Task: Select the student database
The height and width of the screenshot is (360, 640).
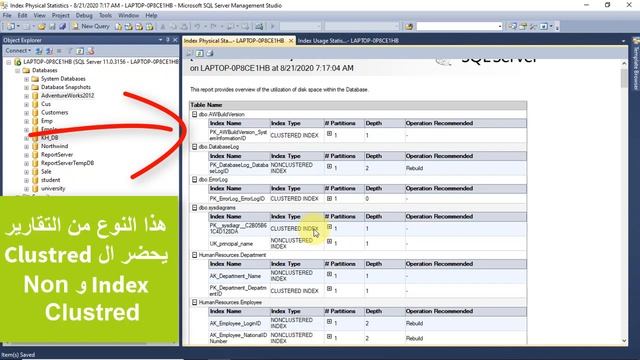Action: tap(50, 180)
